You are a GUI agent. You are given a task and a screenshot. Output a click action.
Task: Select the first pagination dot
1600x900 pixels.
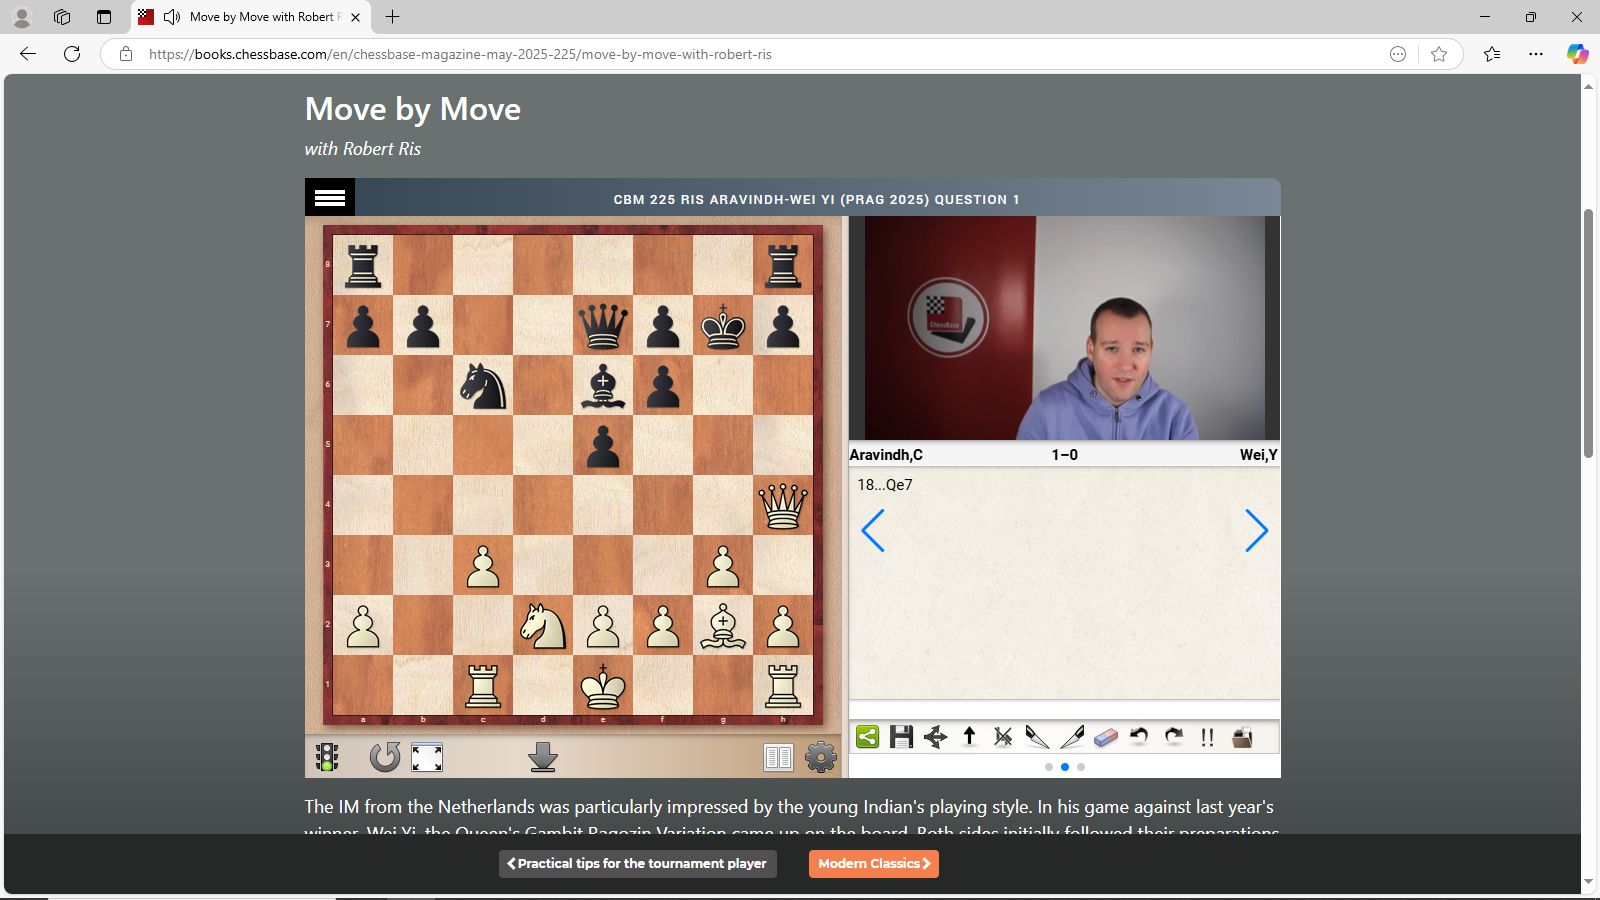[x=1048, y=767]
